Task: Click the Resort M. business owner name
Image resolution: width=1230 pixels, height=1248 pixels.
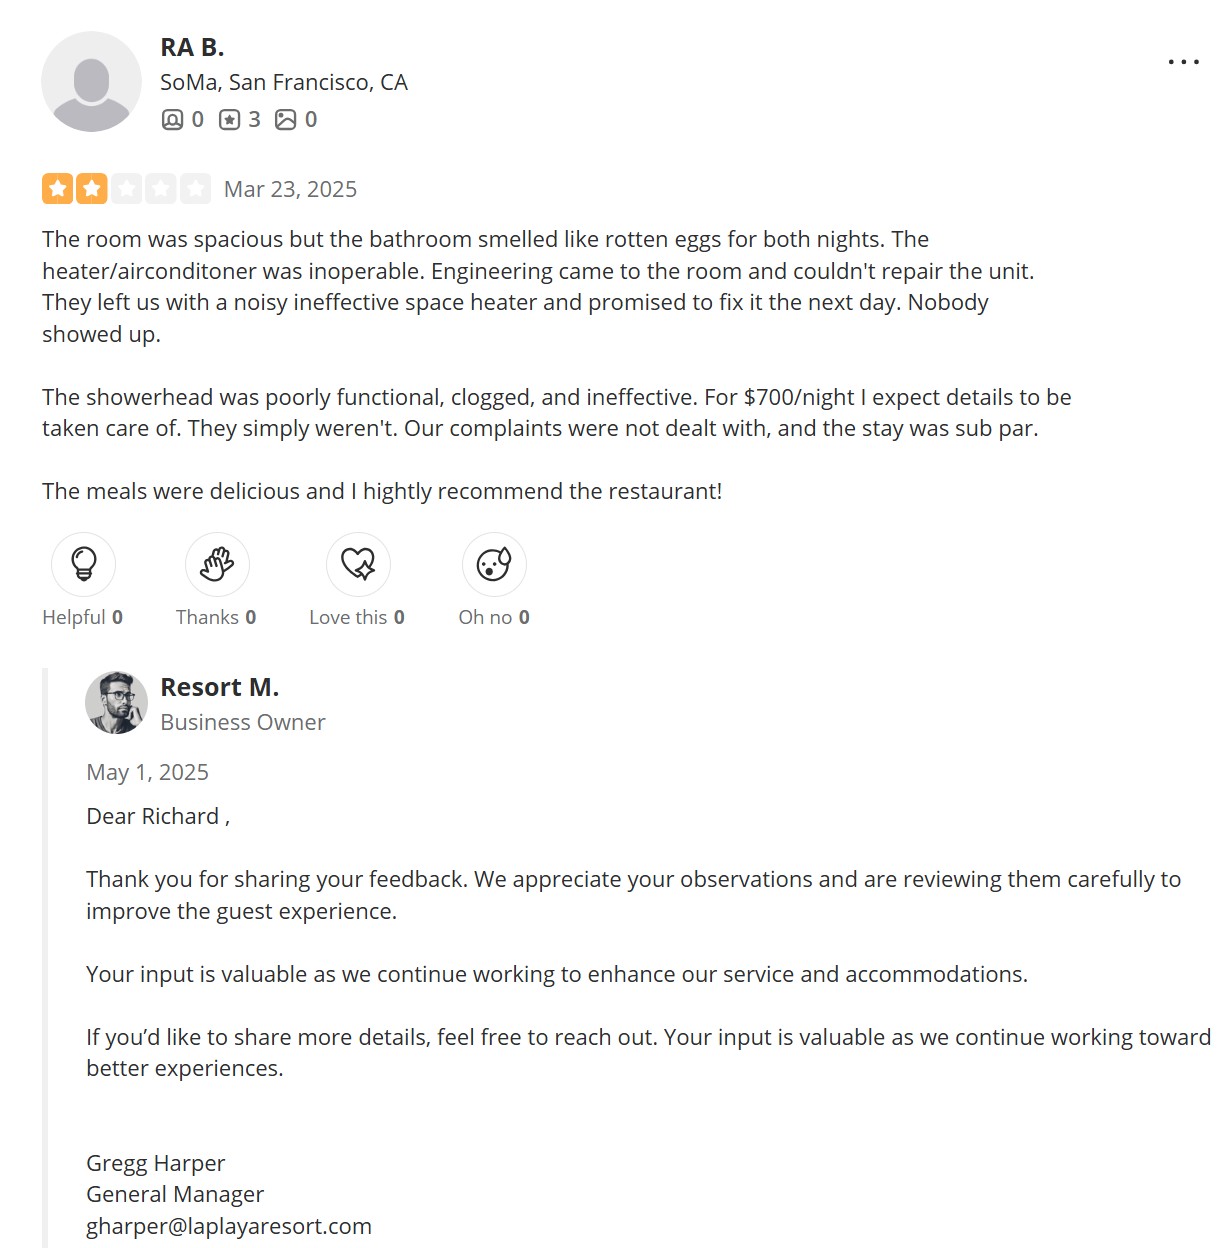Action: 219,687
